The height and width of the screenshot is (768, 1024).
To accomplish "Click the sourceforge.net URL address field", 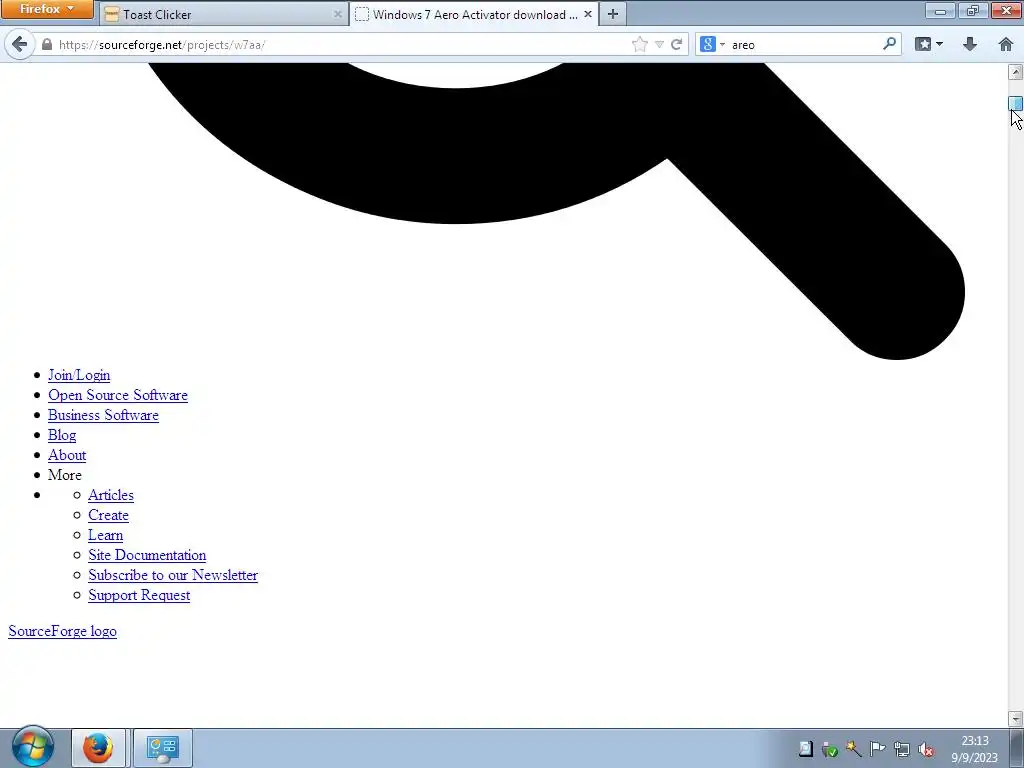I will [340, 44].
